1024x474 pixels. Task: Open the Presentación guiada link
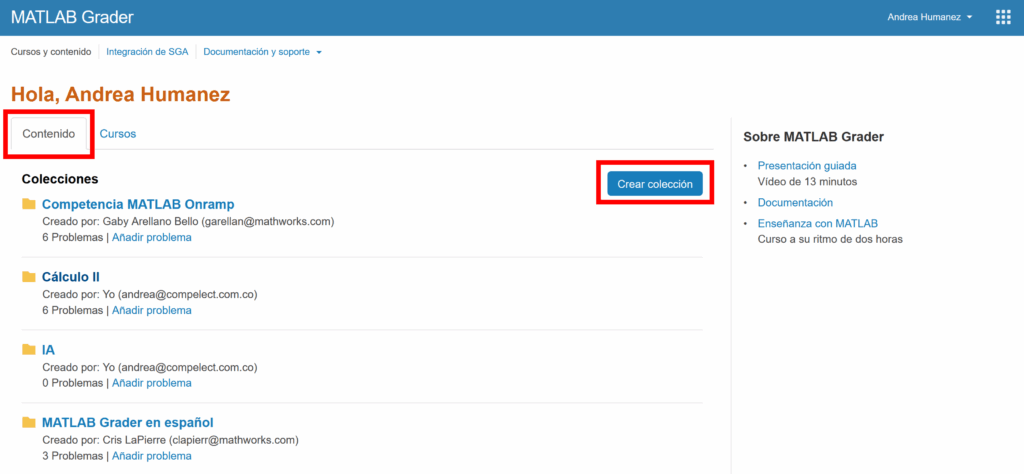(x=807, y=166)
